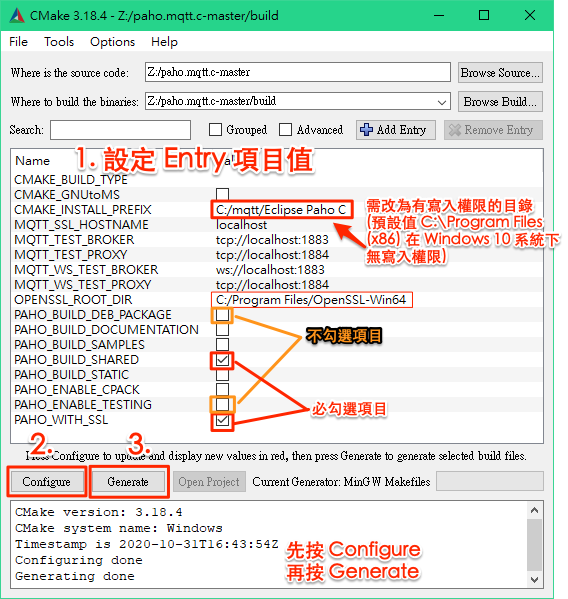
Task: Click the disabled Open Project button
Action: pos(209,482)
